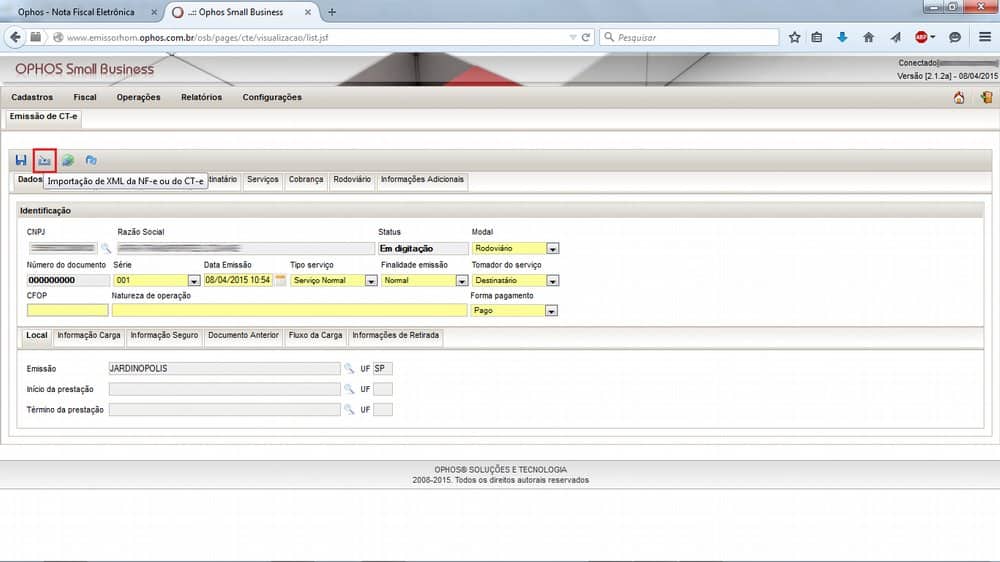Open a new browser tab with plus
This screenshot has width=1000, height=562.
click(x=332, y=11)
